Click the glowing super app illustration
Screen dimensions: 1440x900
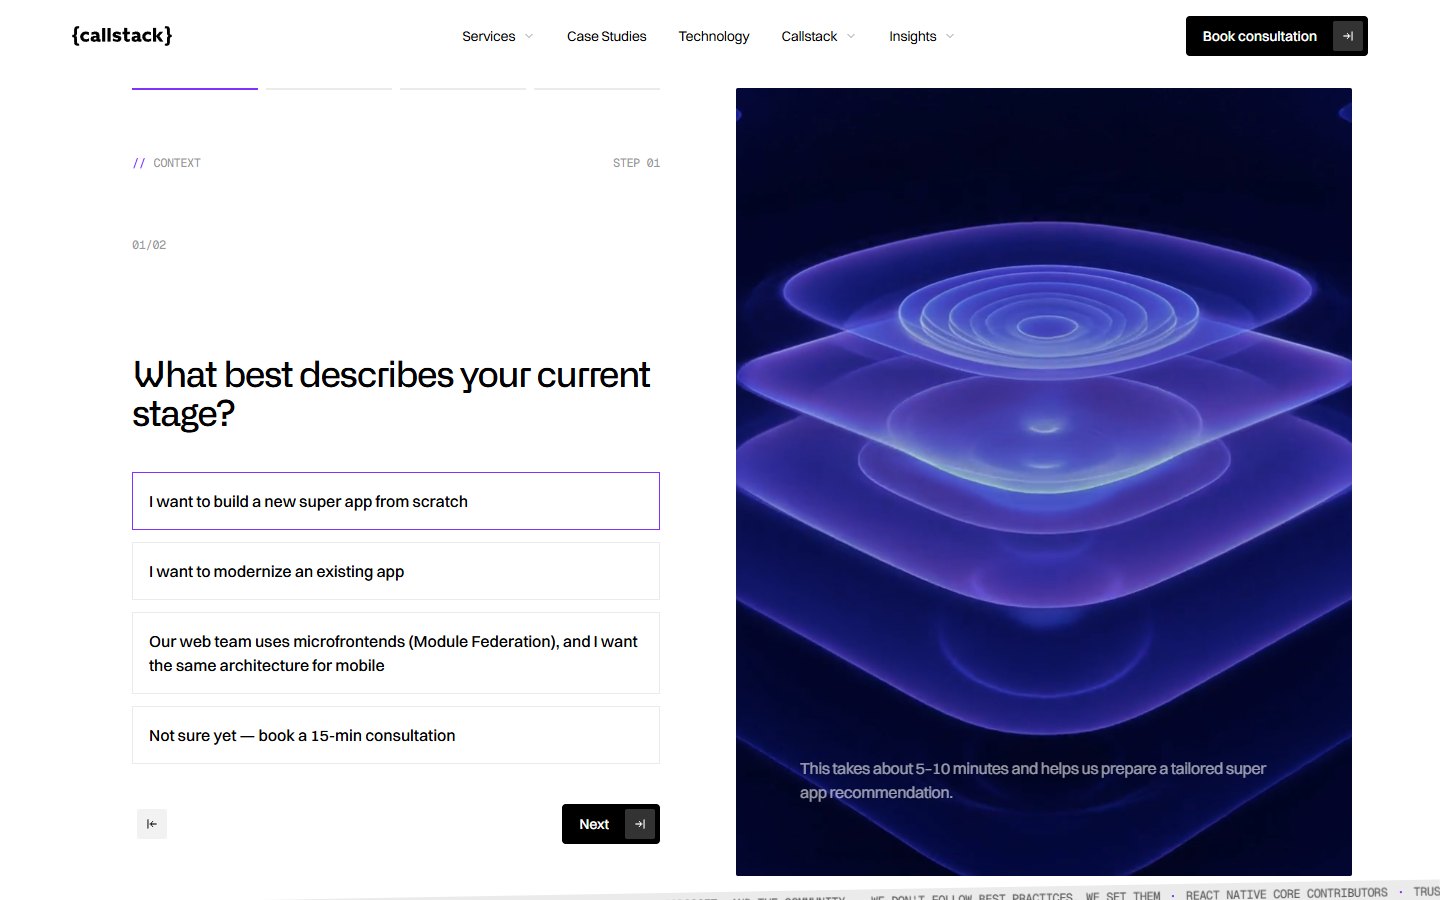(1044, 482)
